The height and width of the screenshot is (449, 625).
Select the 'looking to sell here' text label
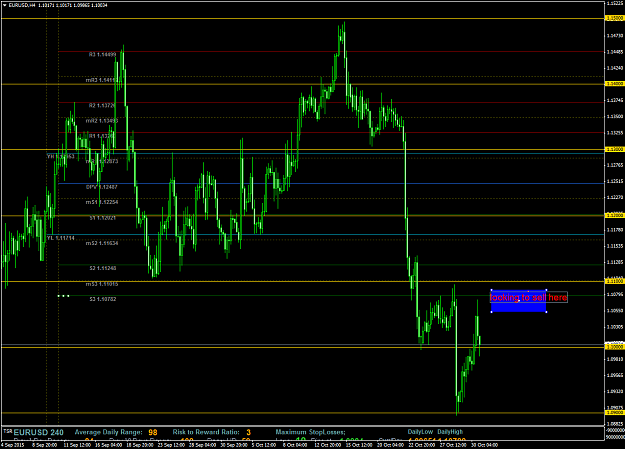tap(528, 297)
